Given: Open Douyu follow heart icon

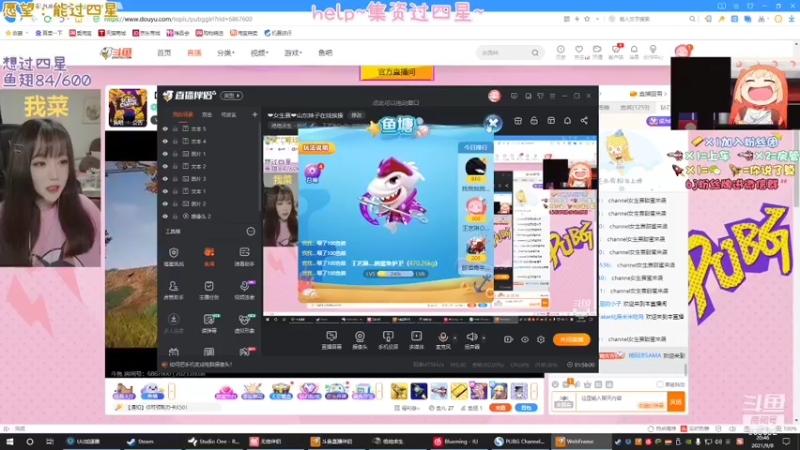Looking at the screenshot, I should point(579,52).
